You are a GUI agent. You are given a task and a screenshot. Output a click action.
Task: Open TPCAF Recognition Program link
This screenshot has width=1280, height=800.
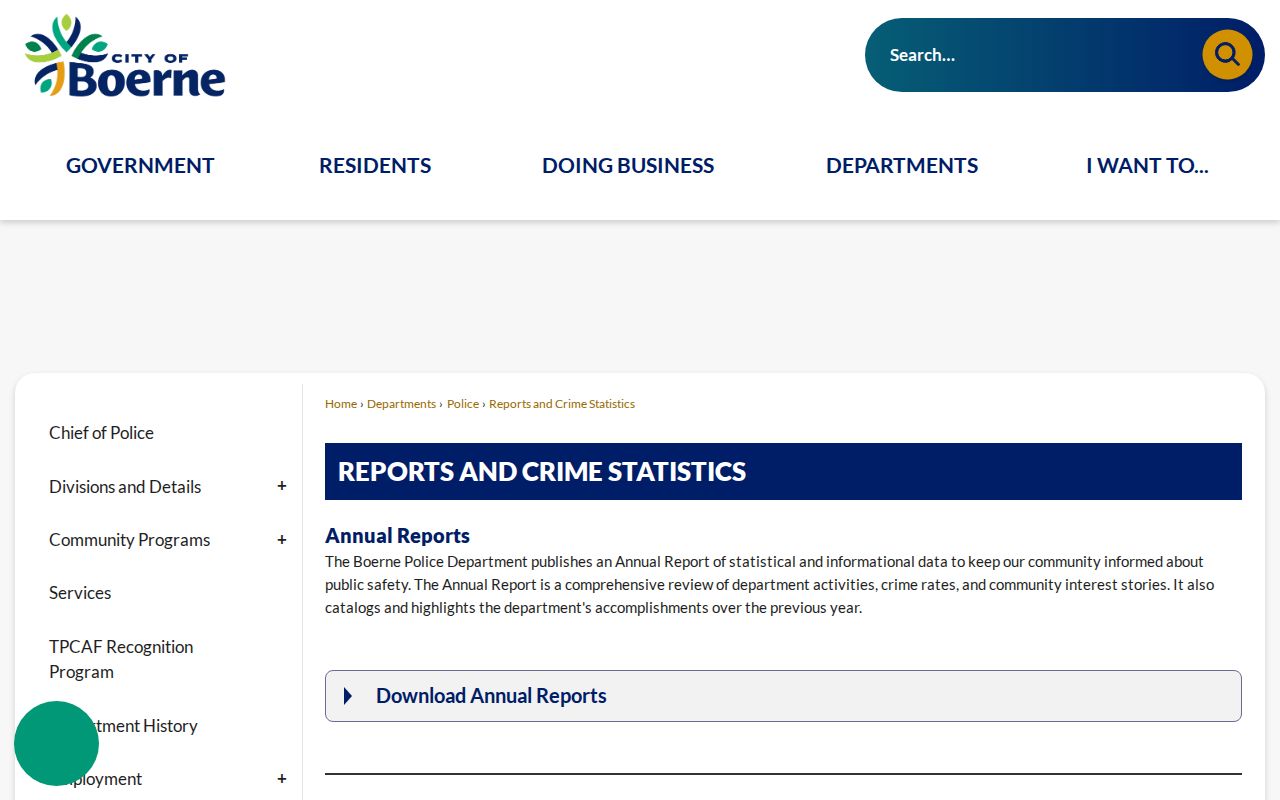pos(121,659)
